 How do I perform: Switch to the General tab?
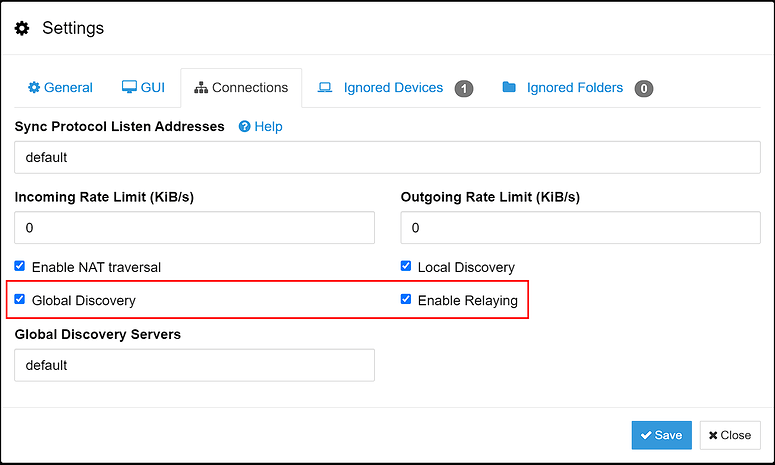coord(60,88)
